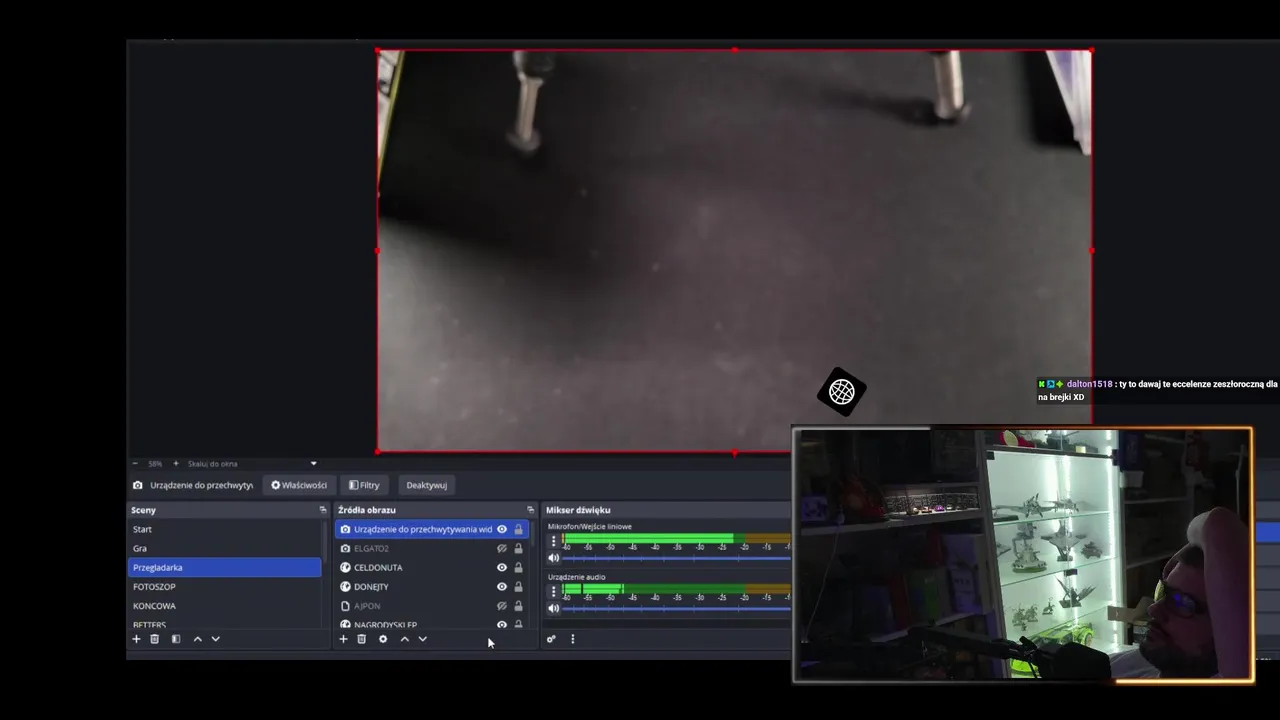Toggle lock on DONEJTY source
This screenshot has height=720, width=1280.
pos(518,587)
